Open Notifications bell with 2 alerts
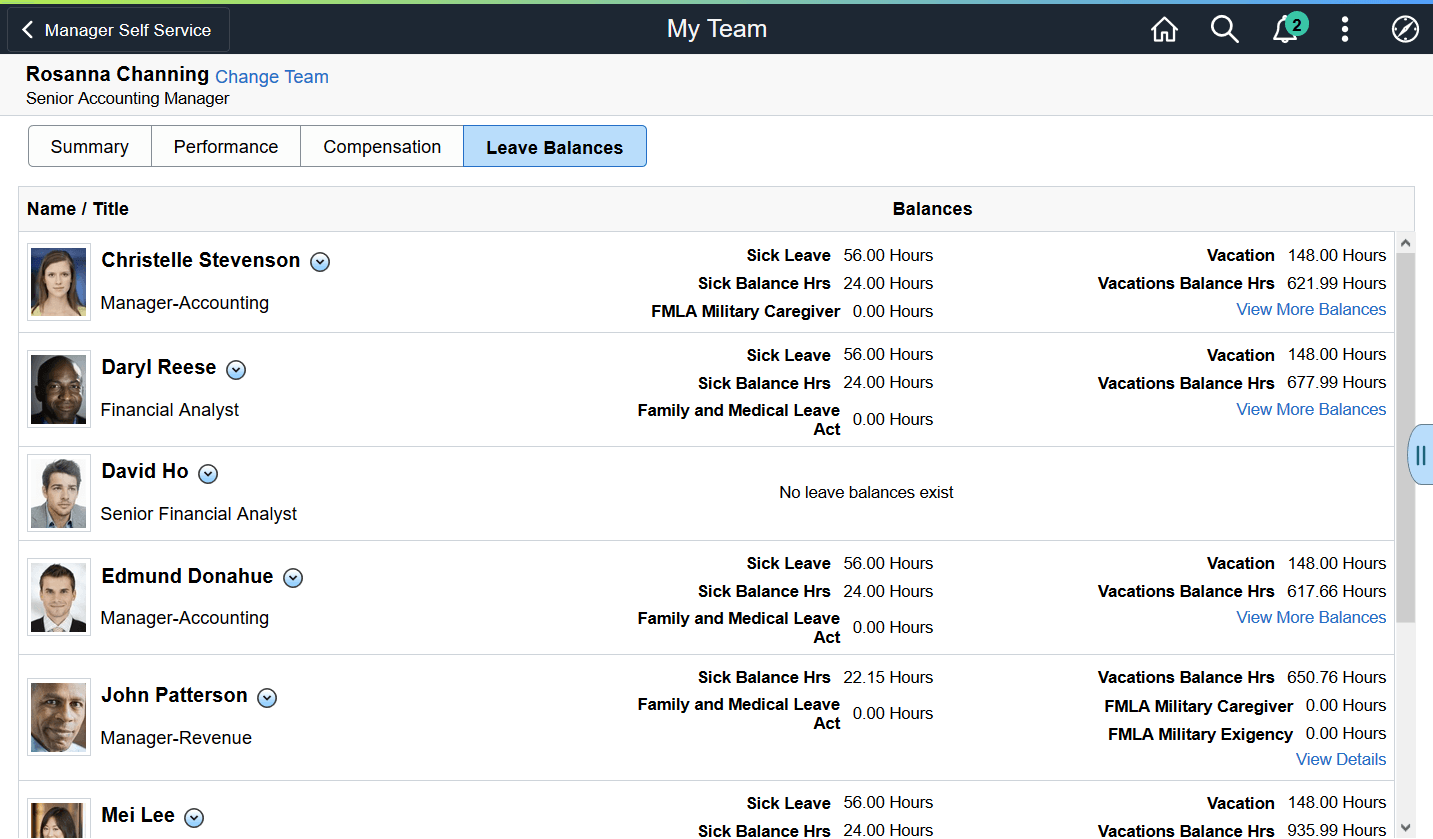This screenshot has height=839, width=1433. [x=1288, y=29]
